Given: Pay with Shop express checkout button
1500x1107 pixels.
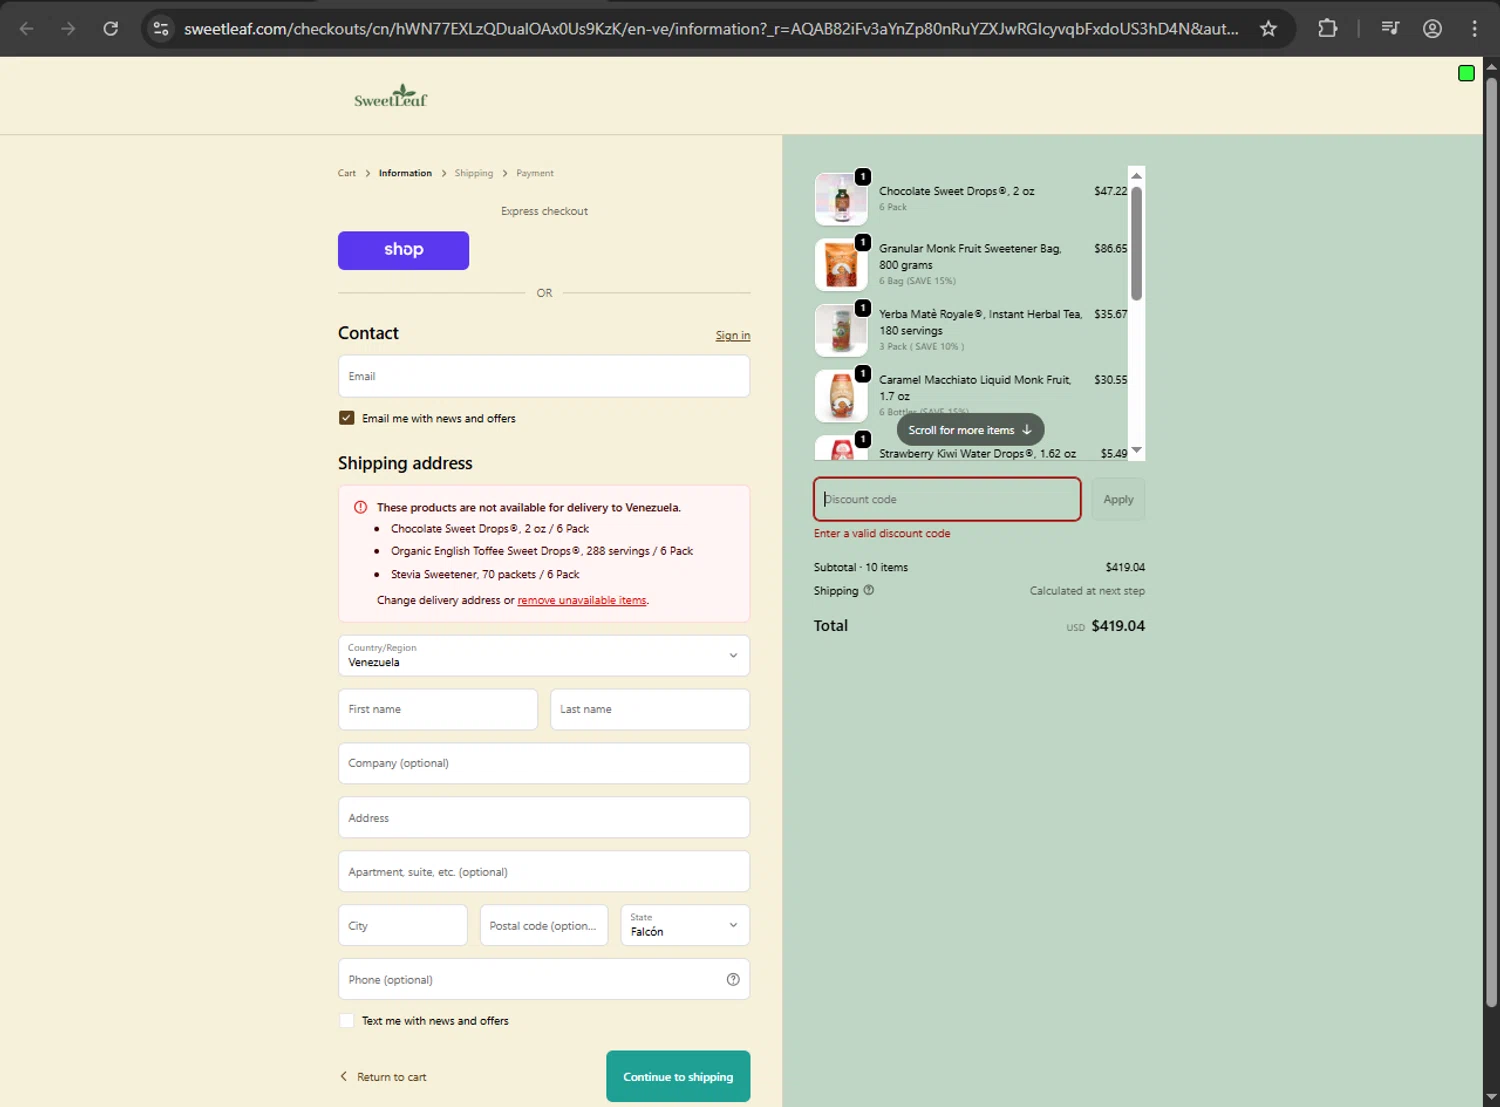Looking at the screenshot, I should (x=403, y=250).
